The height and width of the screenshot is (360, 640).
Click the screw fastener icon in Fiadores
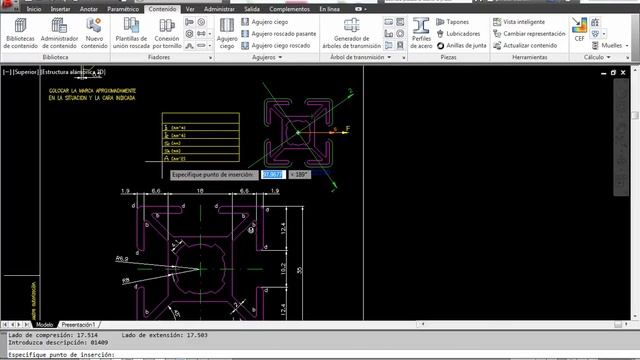[189, 22]
